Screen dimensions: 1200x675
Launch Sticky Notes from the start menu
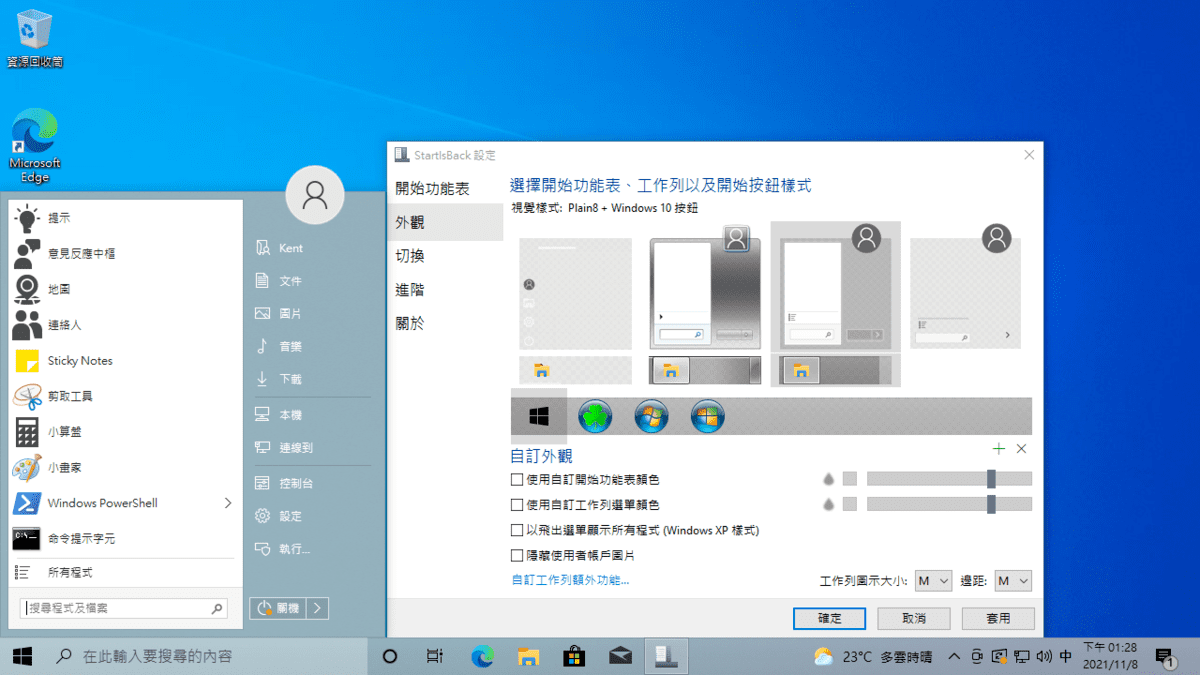tap(80, 361)
